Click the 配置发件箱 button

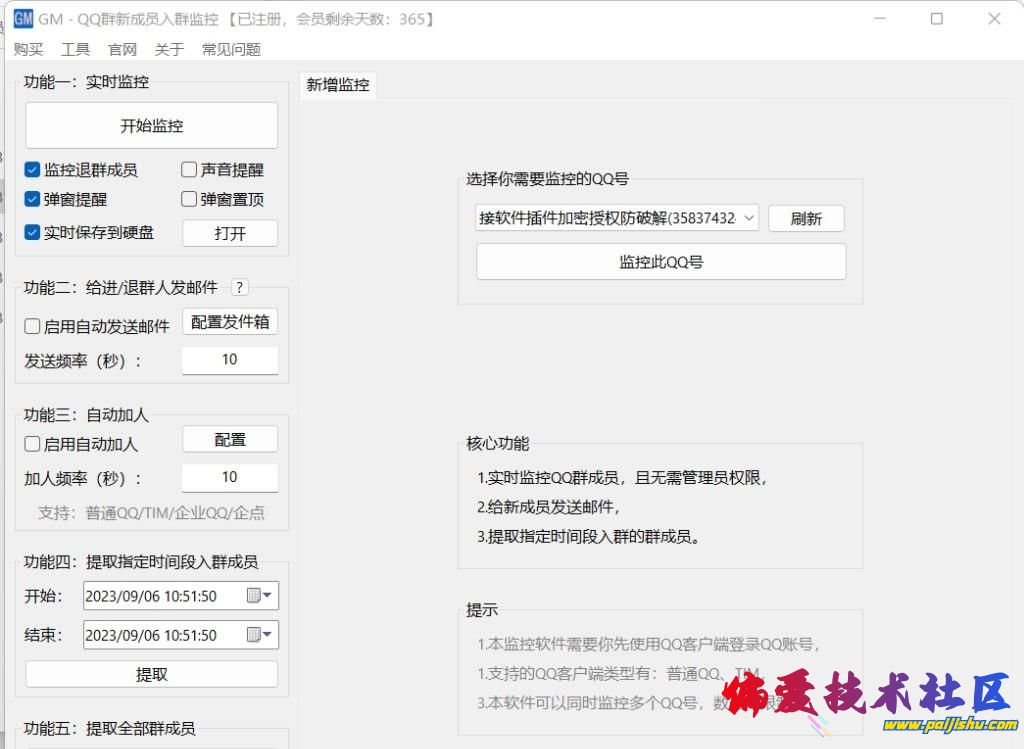pyautogui.click(x=230, y=322)
